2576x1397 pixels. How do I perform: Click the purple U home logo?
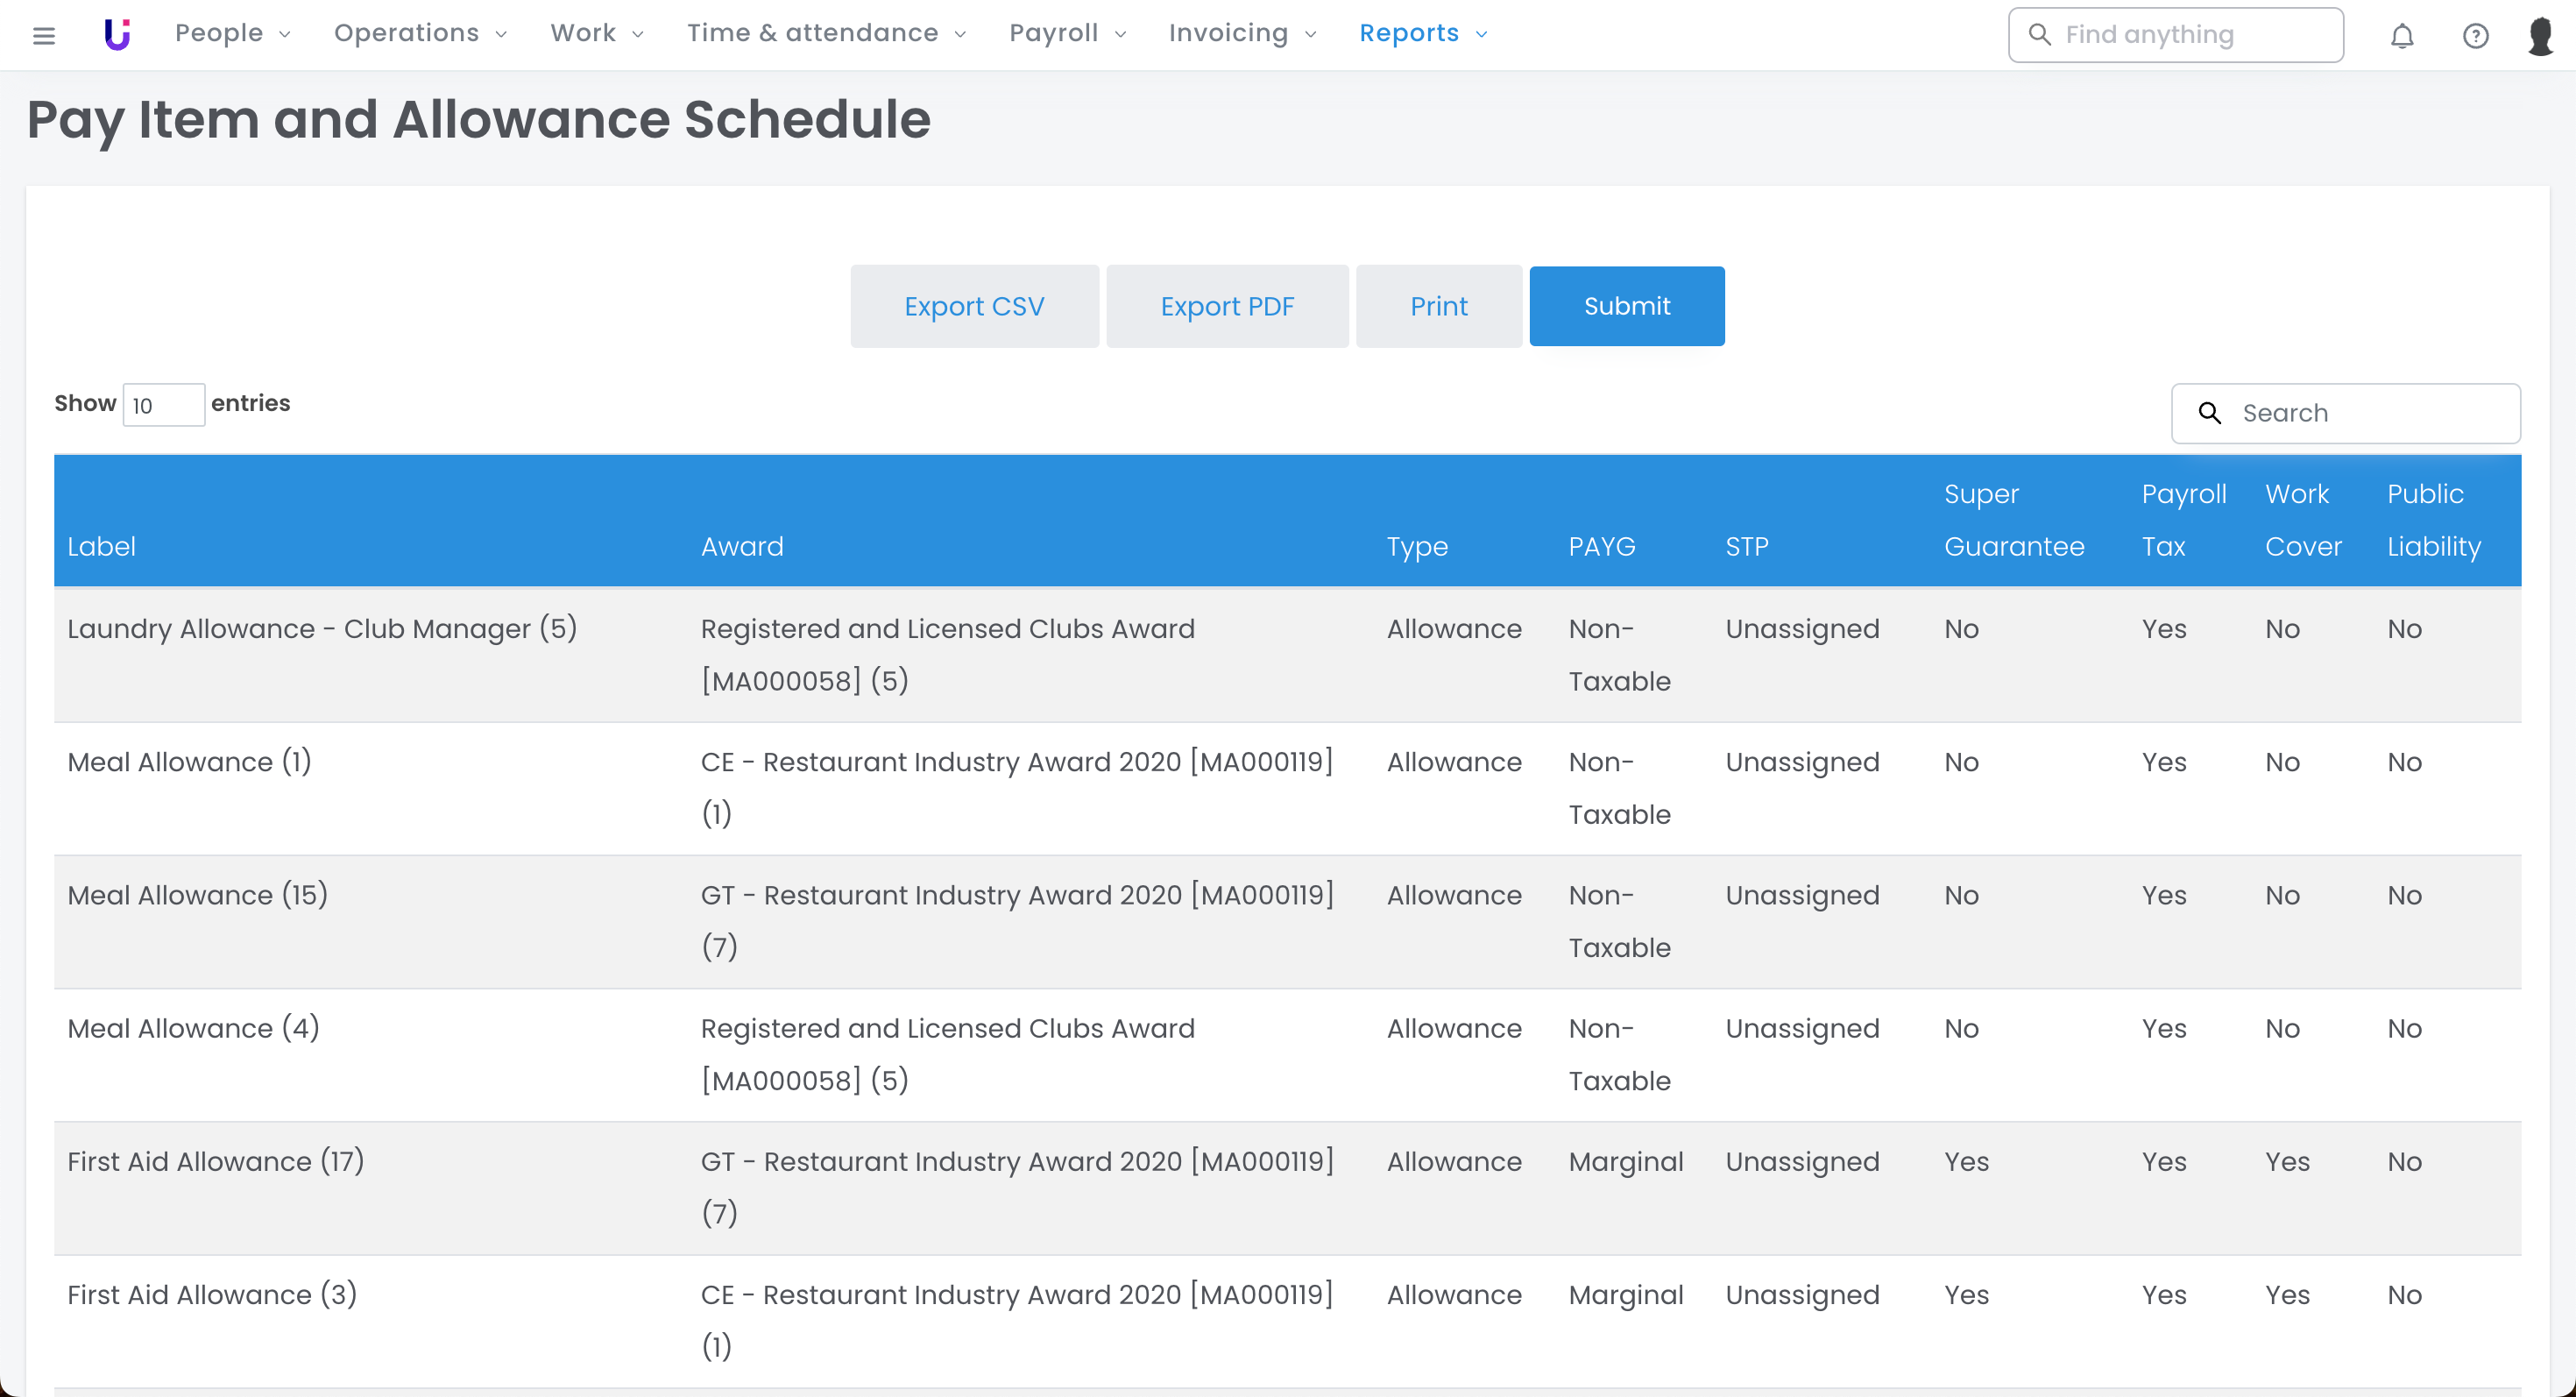click(117, 34)
